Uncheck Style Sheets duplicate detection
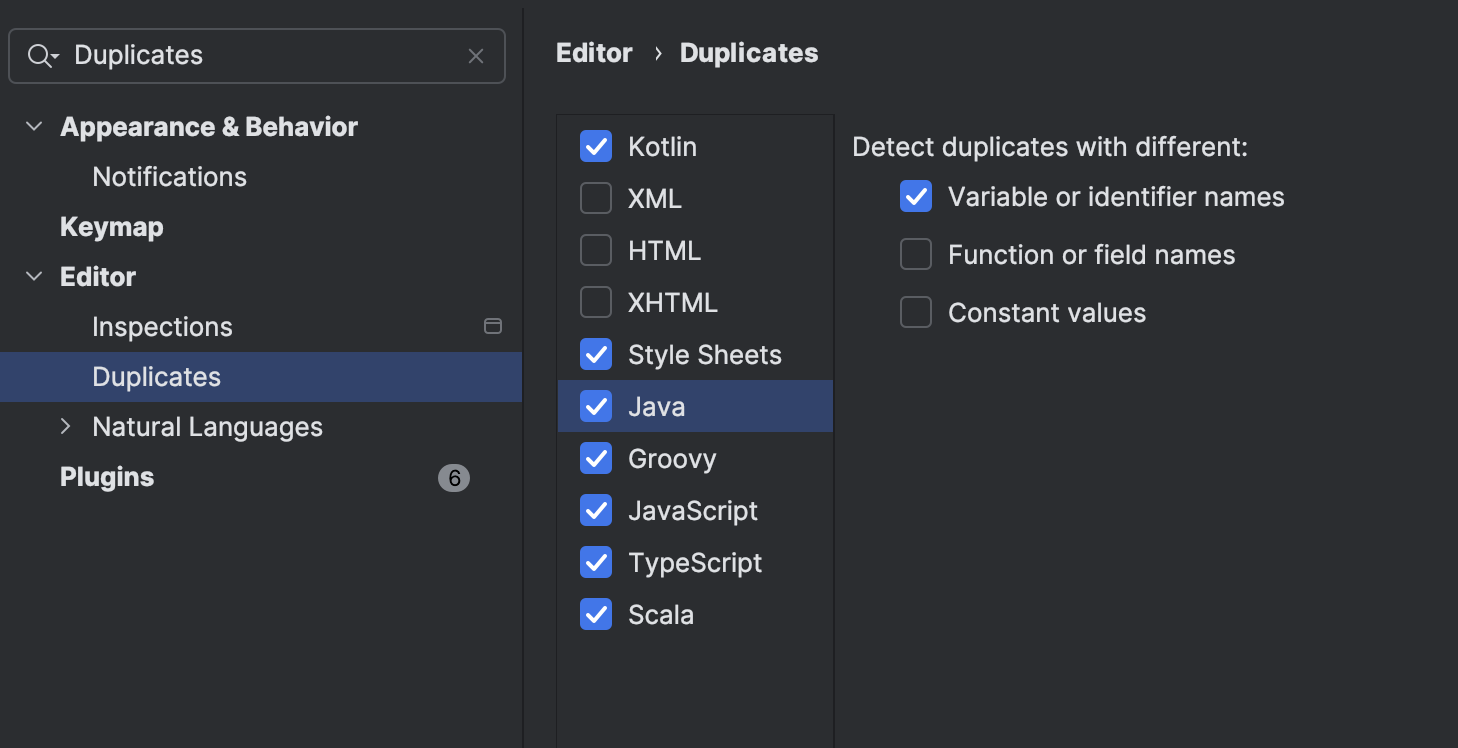Screen dimensions: 1458x748 point(595,354)
